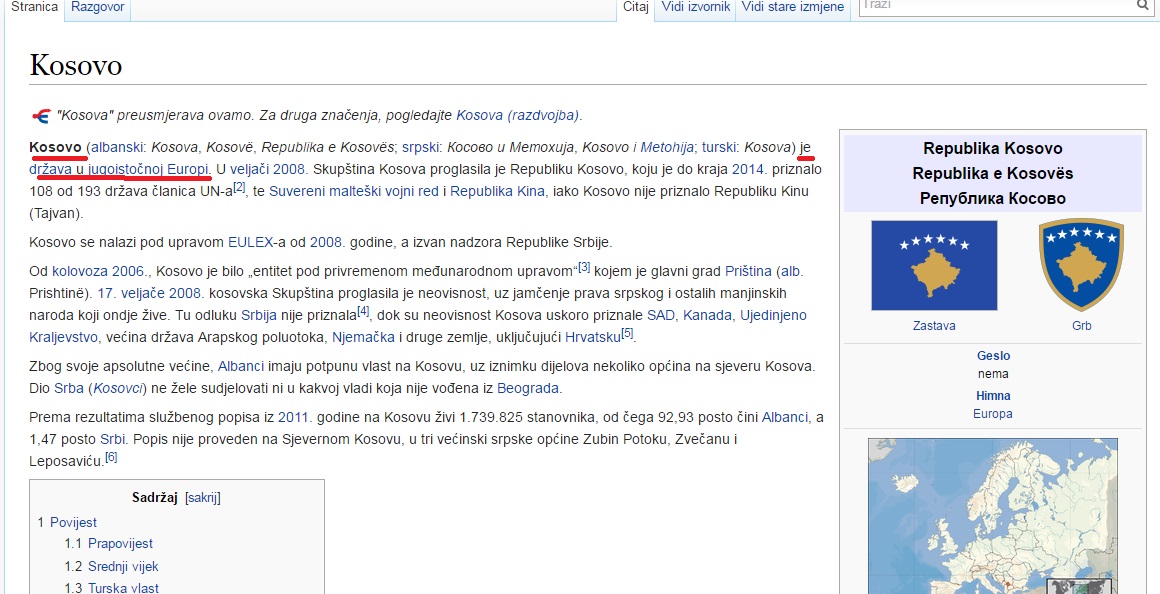Follow the Geslo infobox link
The image size is (1160, 594).
(993, 356)
